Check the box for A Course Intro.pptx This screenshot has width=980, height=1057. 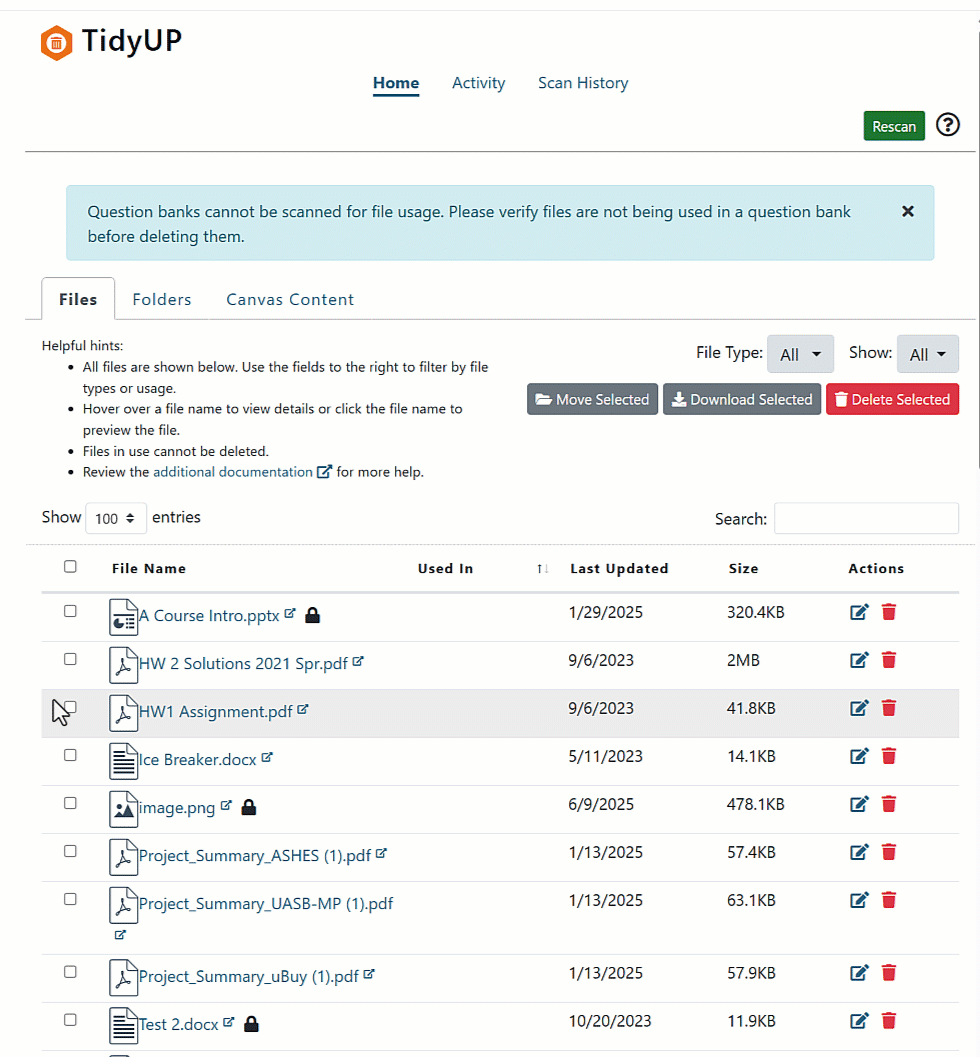click(x=70, y=611)
